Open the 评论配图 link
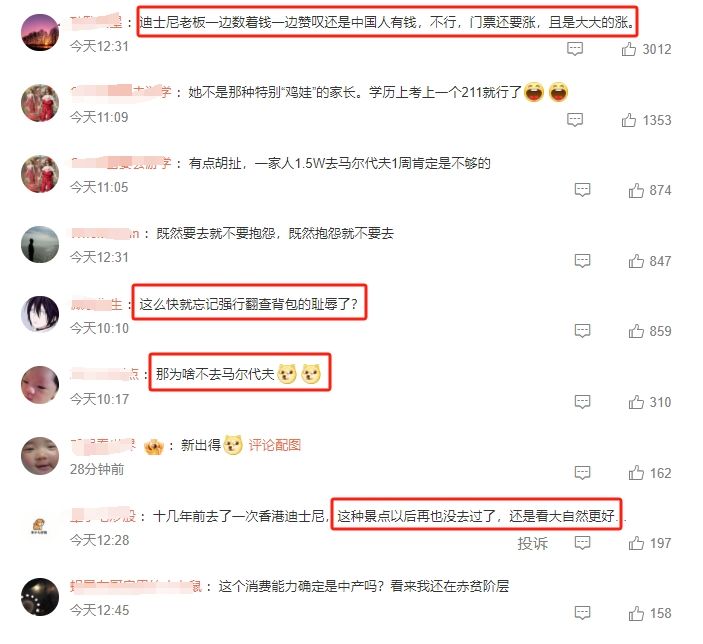Viewport: 703px width, 644px height. [x=274, y=445]
